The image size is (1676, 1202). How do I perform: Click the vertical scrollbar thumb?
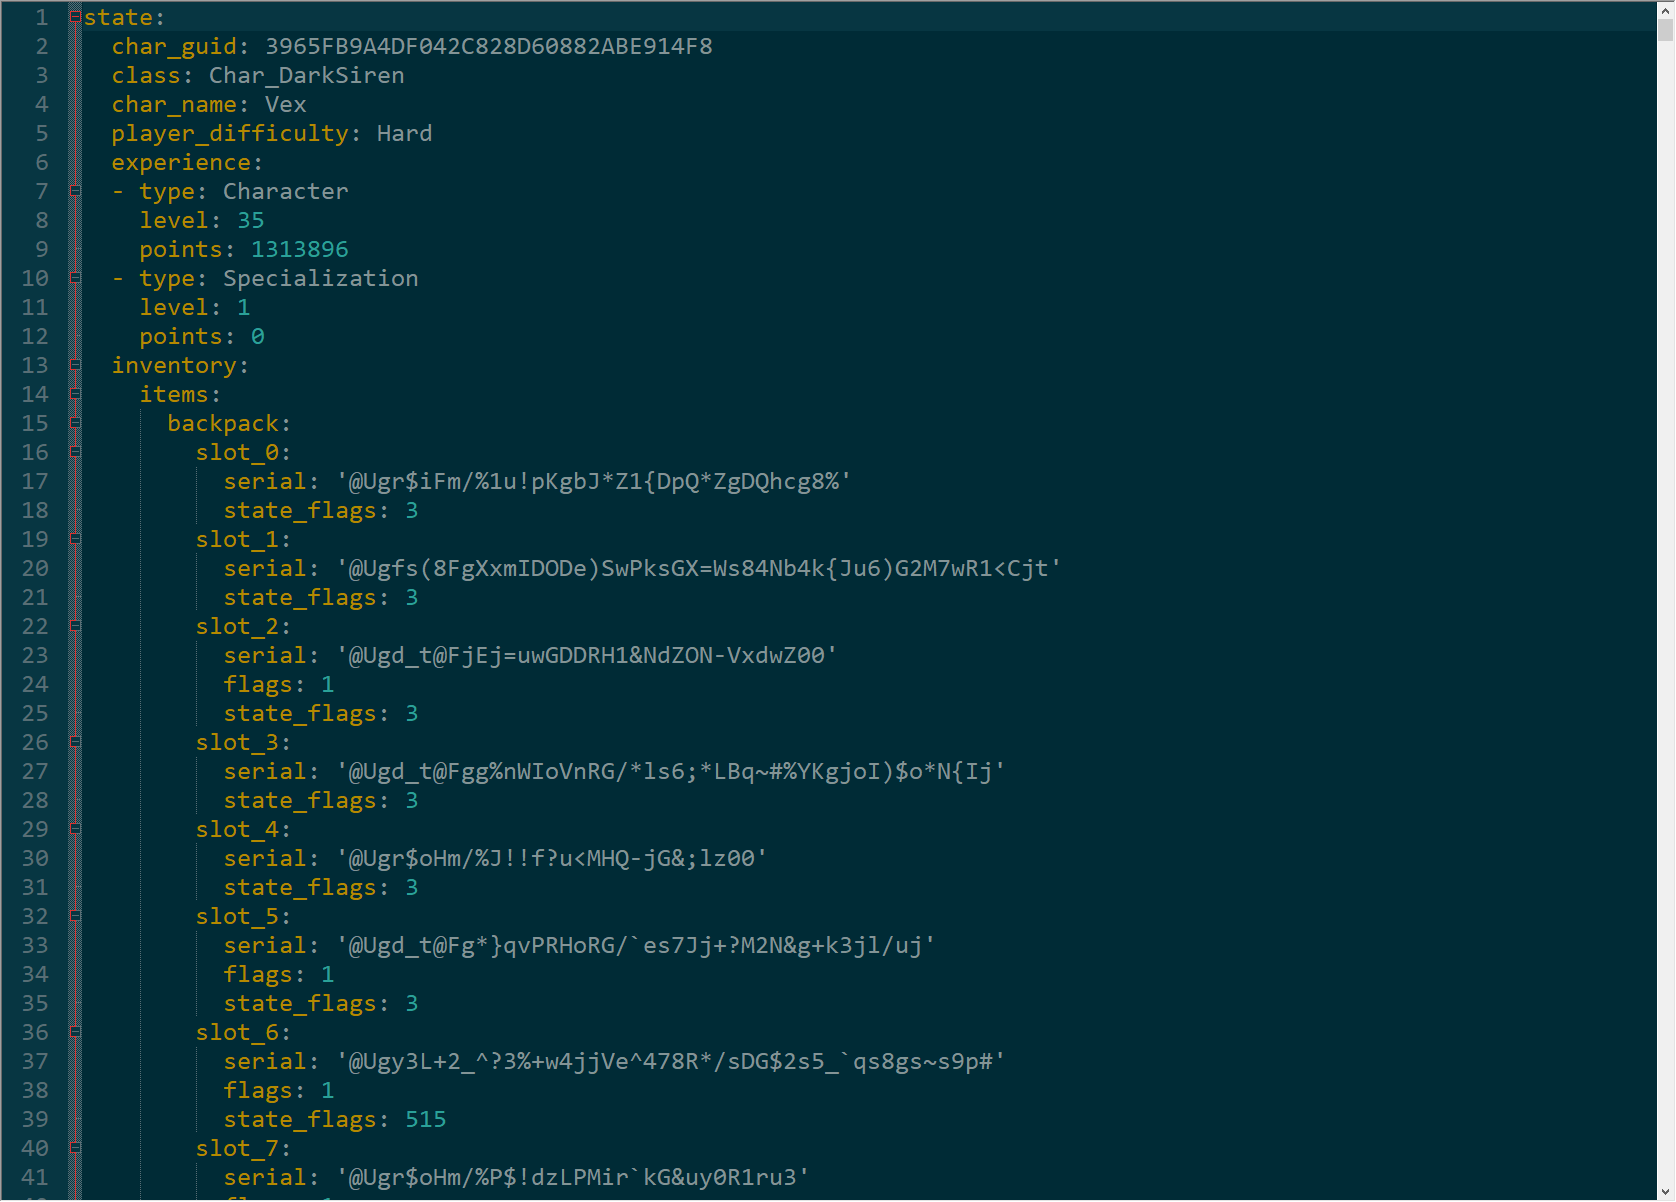pos(1665,28)
